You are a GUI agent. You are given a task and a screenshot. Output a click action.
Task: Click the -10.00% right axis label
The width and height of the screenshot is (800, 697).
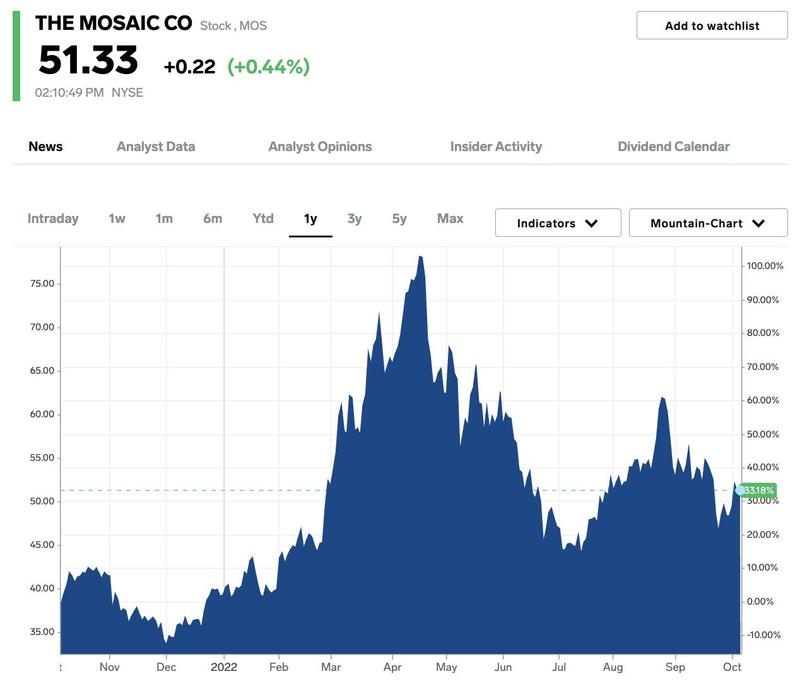[764, 635]
